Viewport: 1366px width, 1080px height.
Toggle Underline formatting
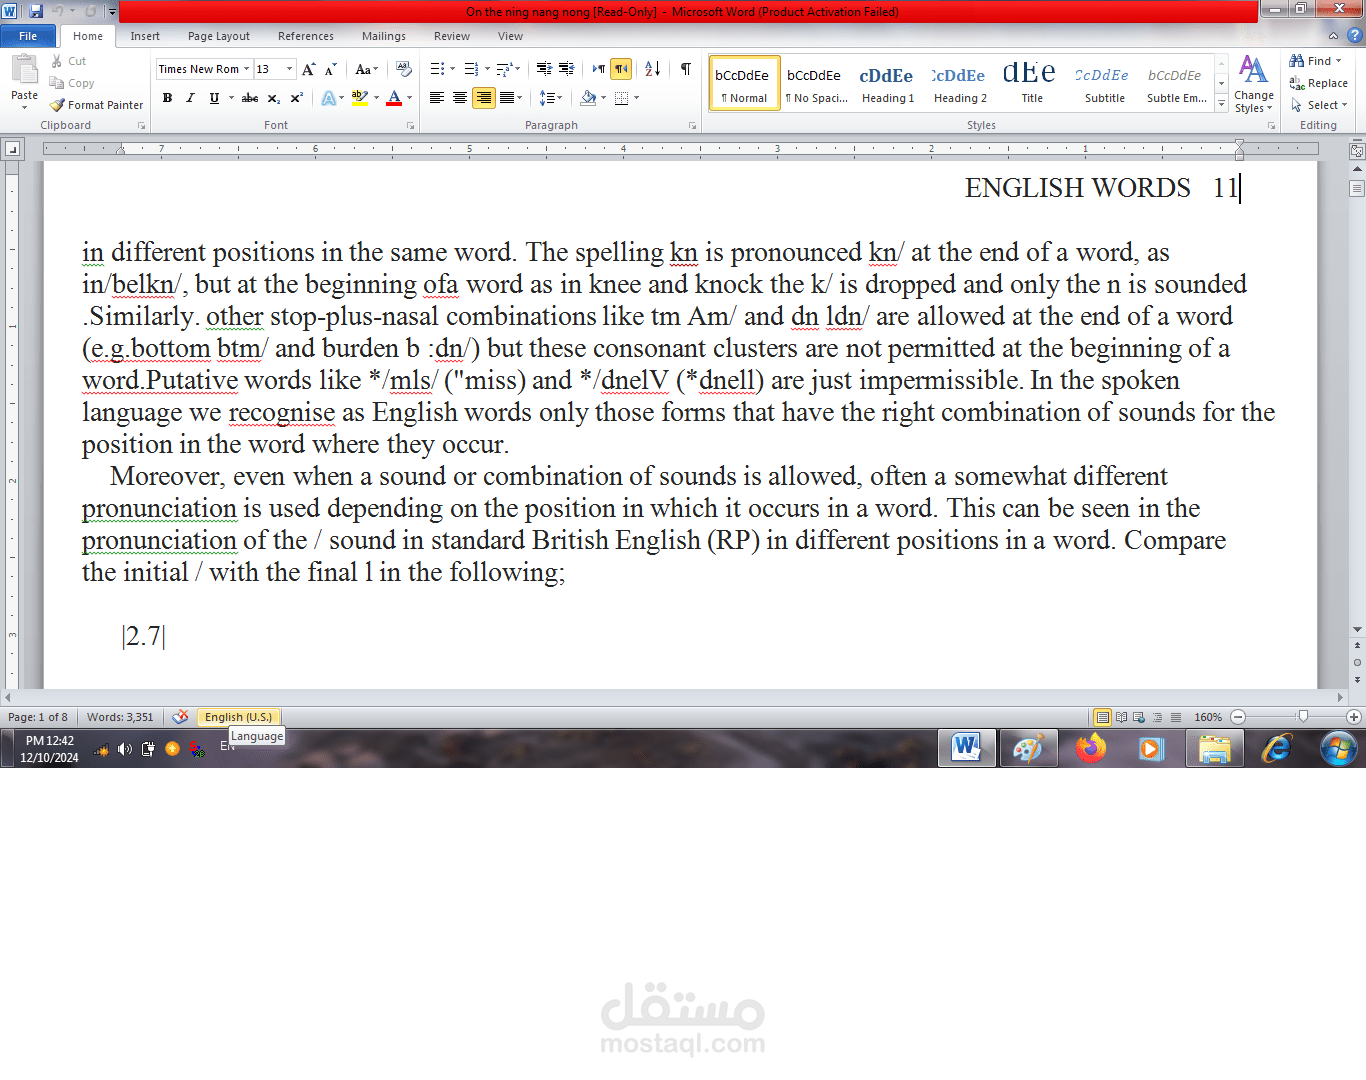pyautogui.click(x=213, y=98)
